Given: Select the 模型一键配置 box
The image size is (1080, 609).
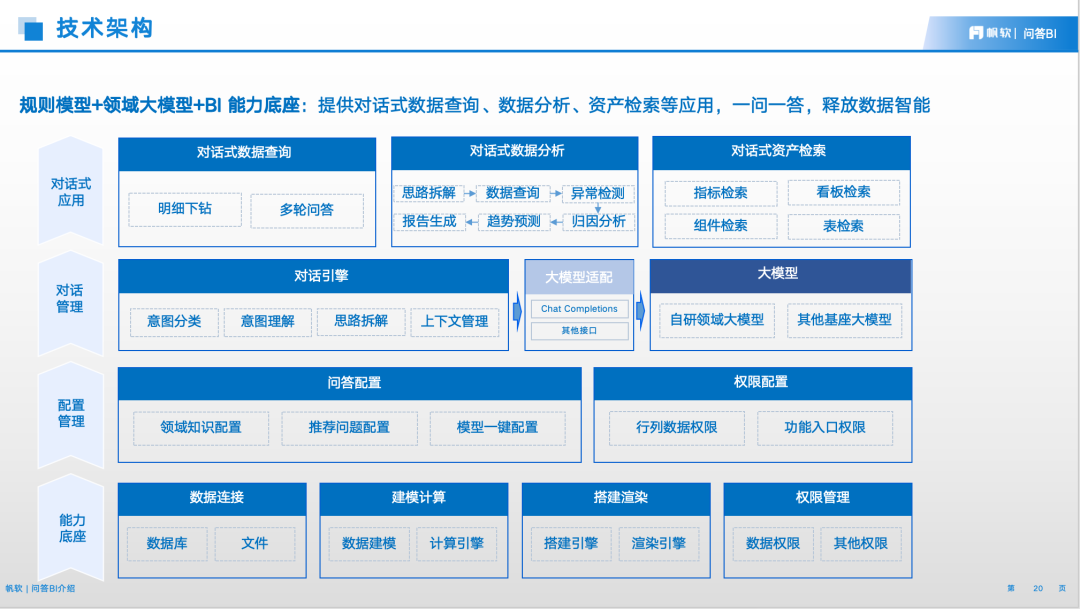Looking at the screenshot, I should 497,428.
